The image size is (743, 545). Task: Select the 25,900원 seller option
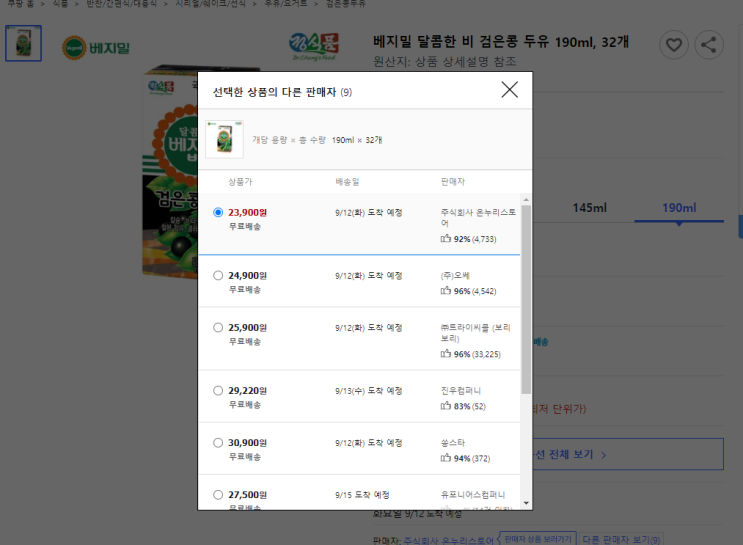(x=217, y=327)
